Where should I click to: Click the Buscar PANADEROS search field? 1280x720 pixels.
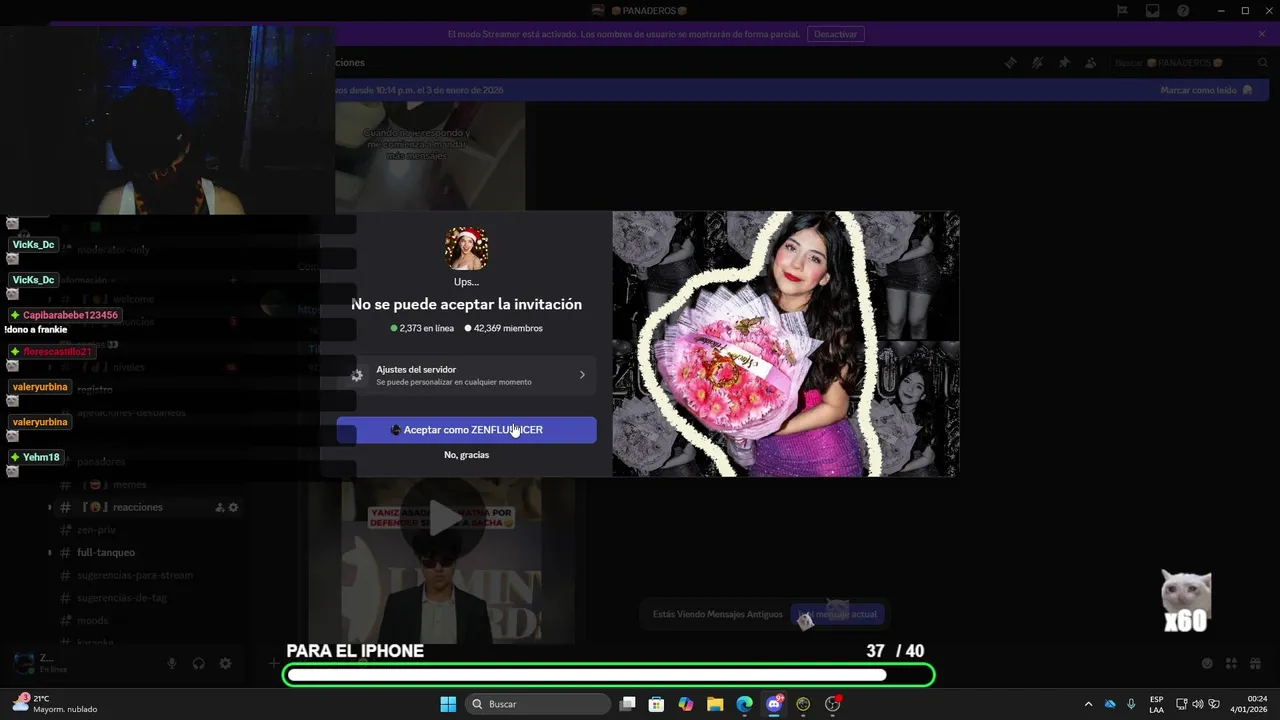coord(1188,62)
